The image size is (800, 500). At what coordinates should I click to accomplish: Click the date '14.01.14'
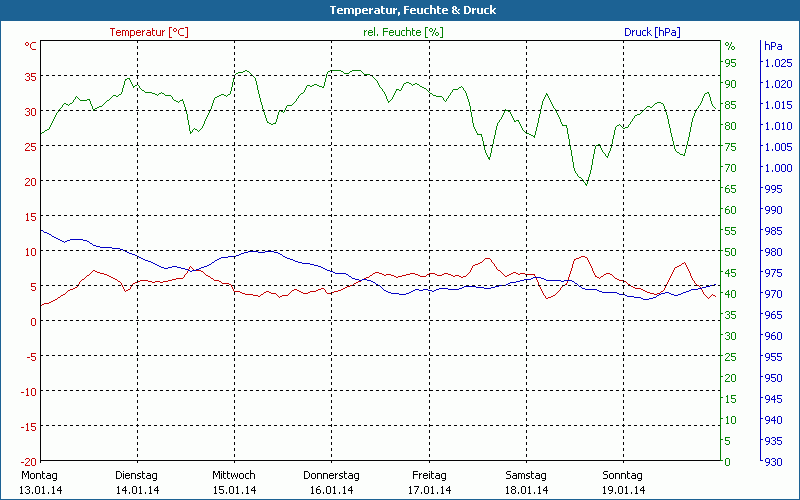click(137, 490)
